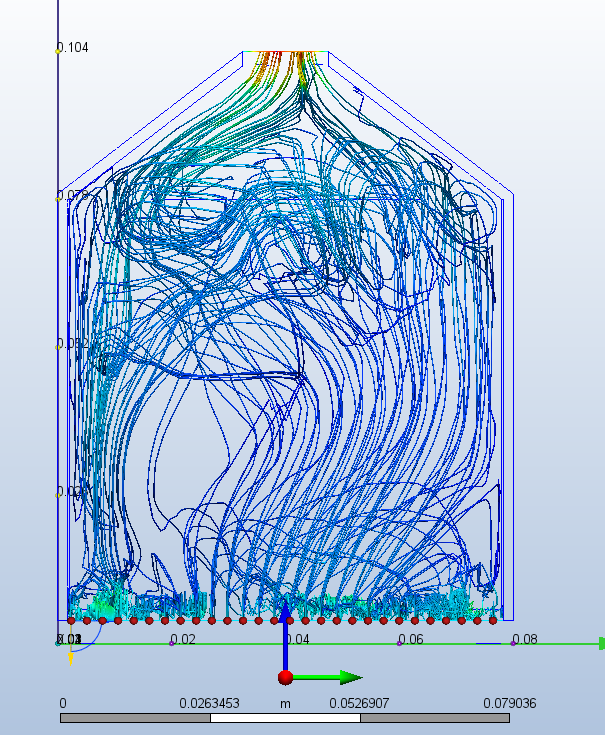Screen dimensions: 605x735
Task: Click the 0.104 label on vertical axis
Action: tap(74, 48)
